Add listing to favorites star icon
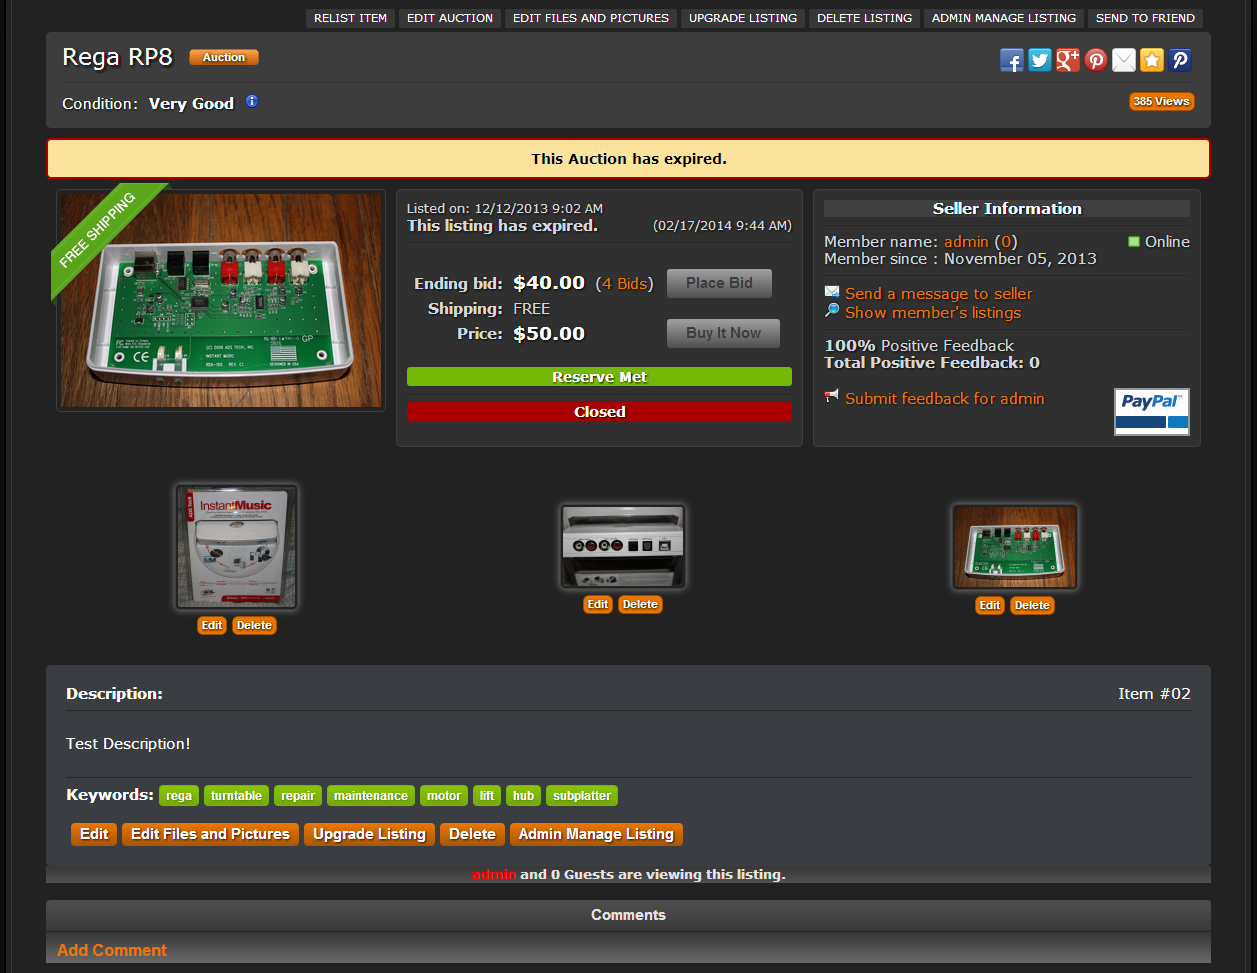This screenshot has width=1257, height=973. [1152, 60]
